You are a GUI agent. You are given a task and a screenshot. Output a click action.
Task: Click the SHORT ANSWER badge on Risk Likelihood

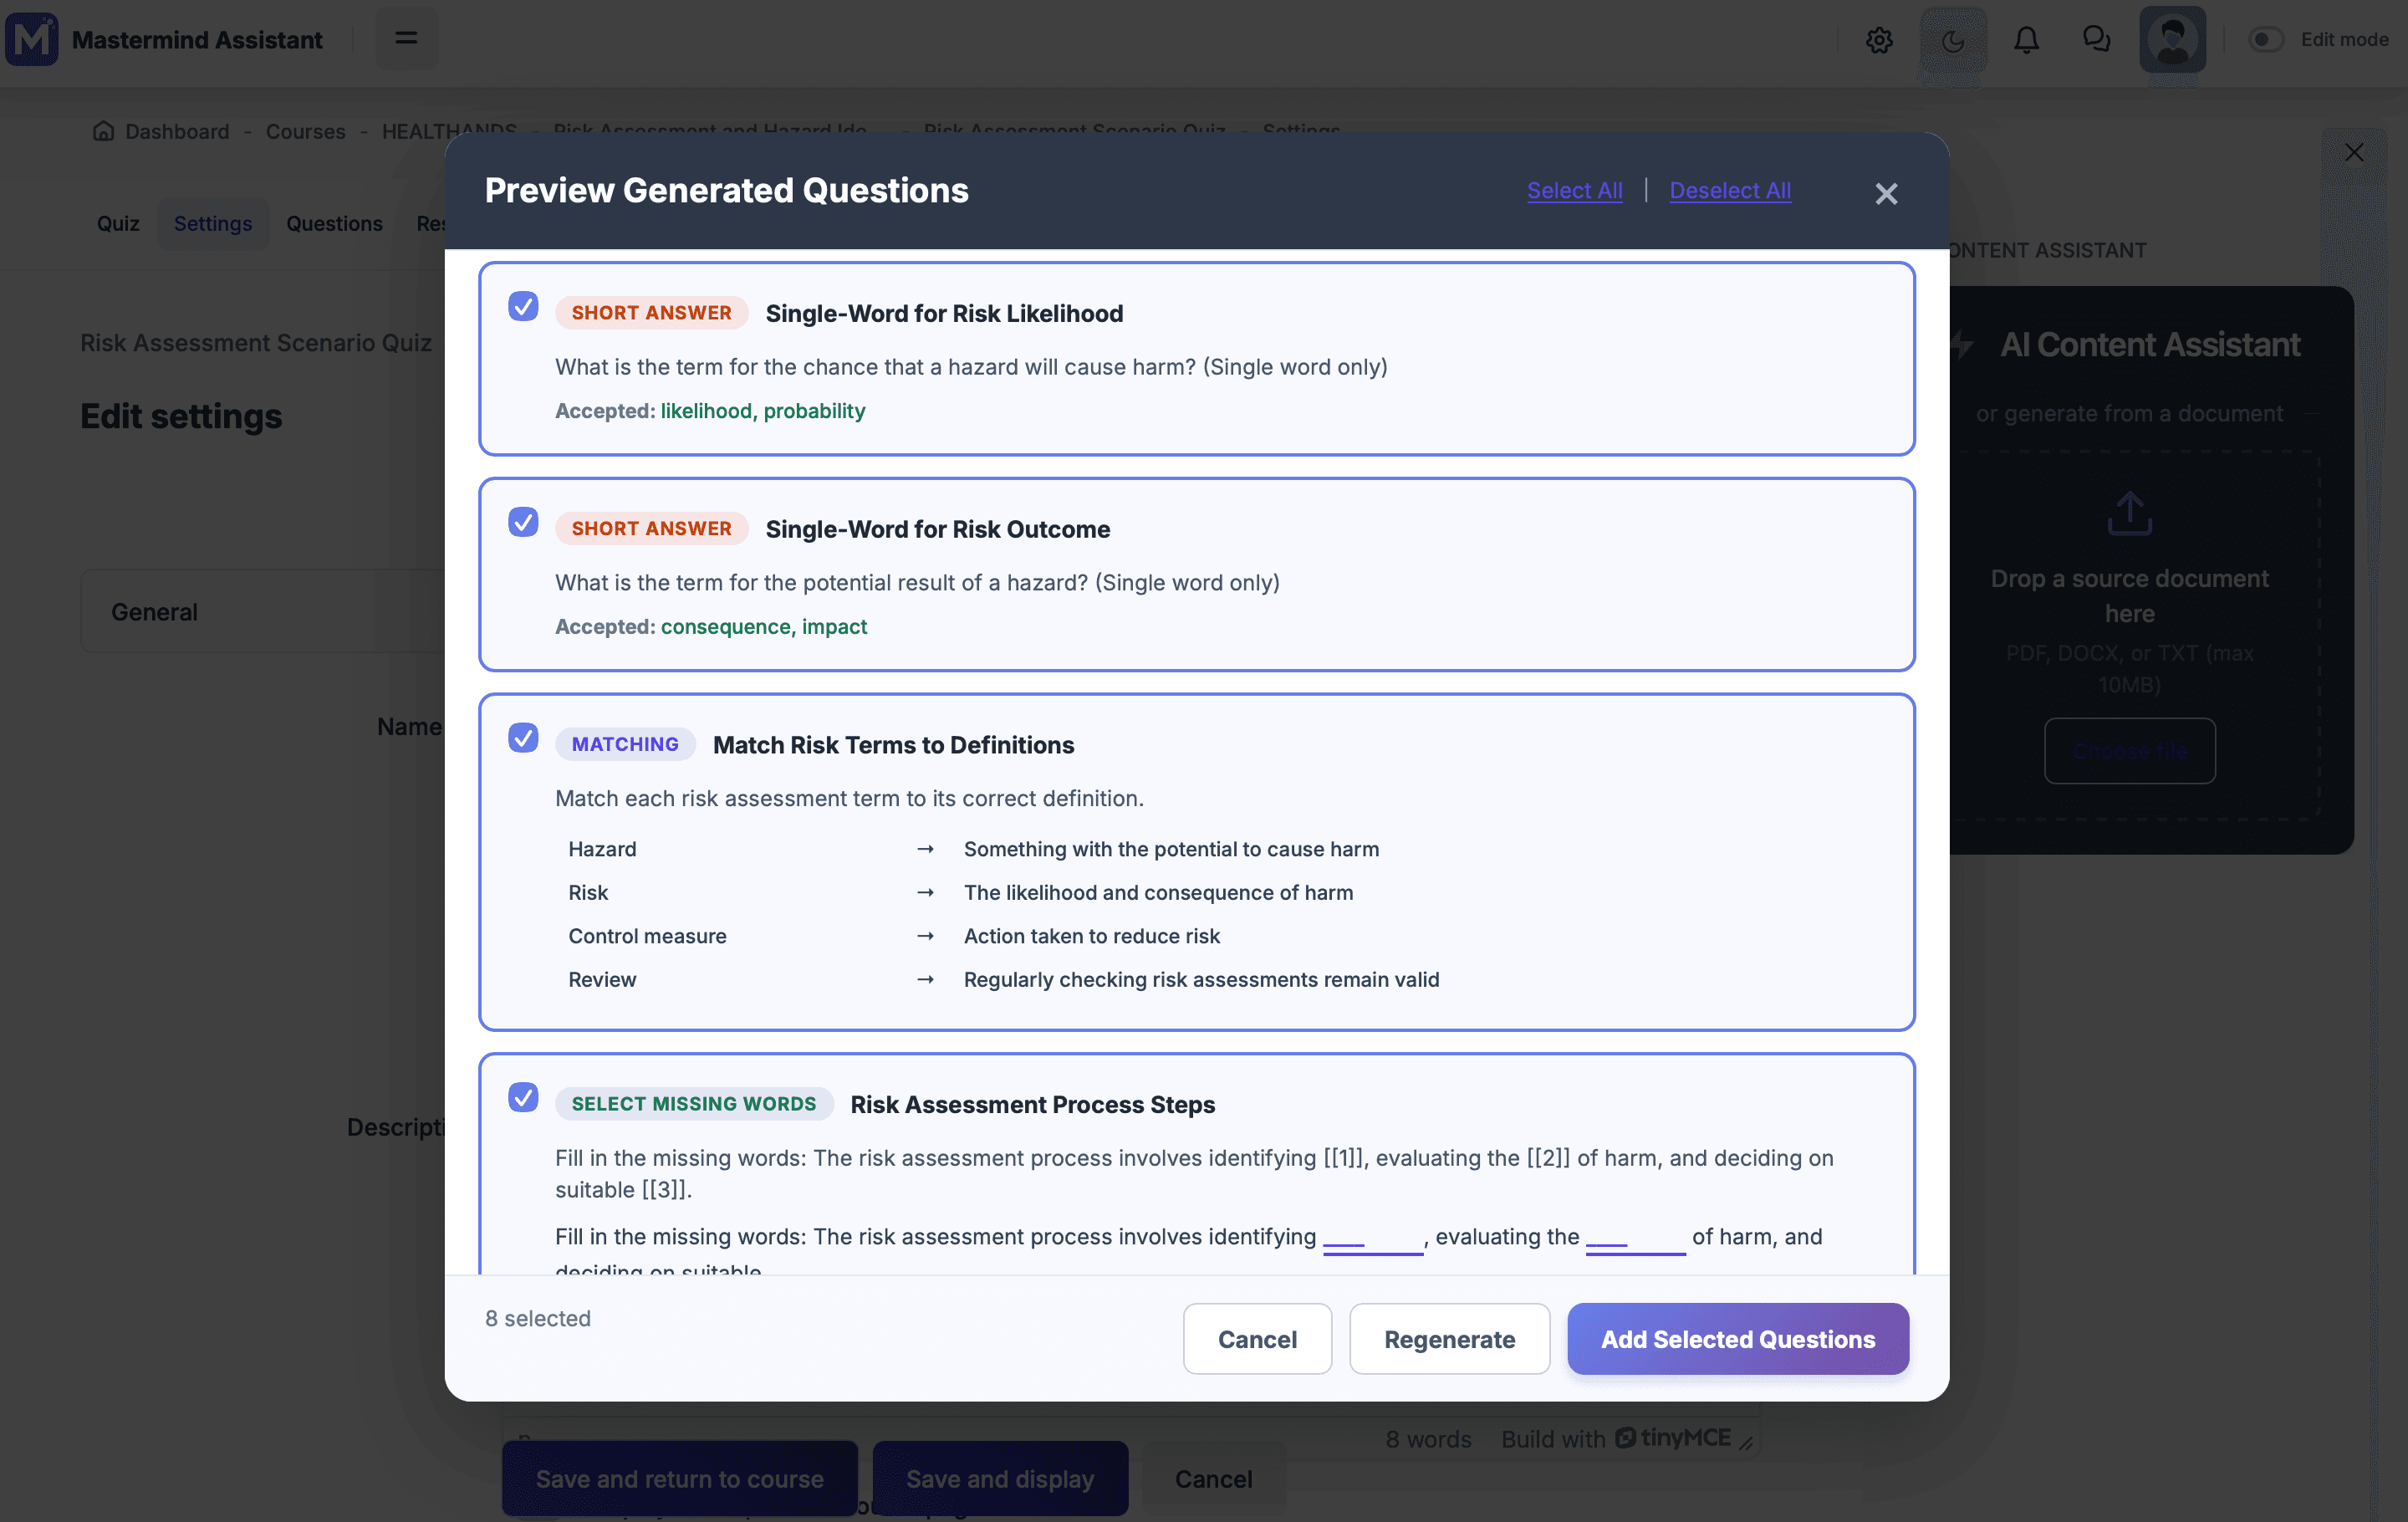point(651,313)
